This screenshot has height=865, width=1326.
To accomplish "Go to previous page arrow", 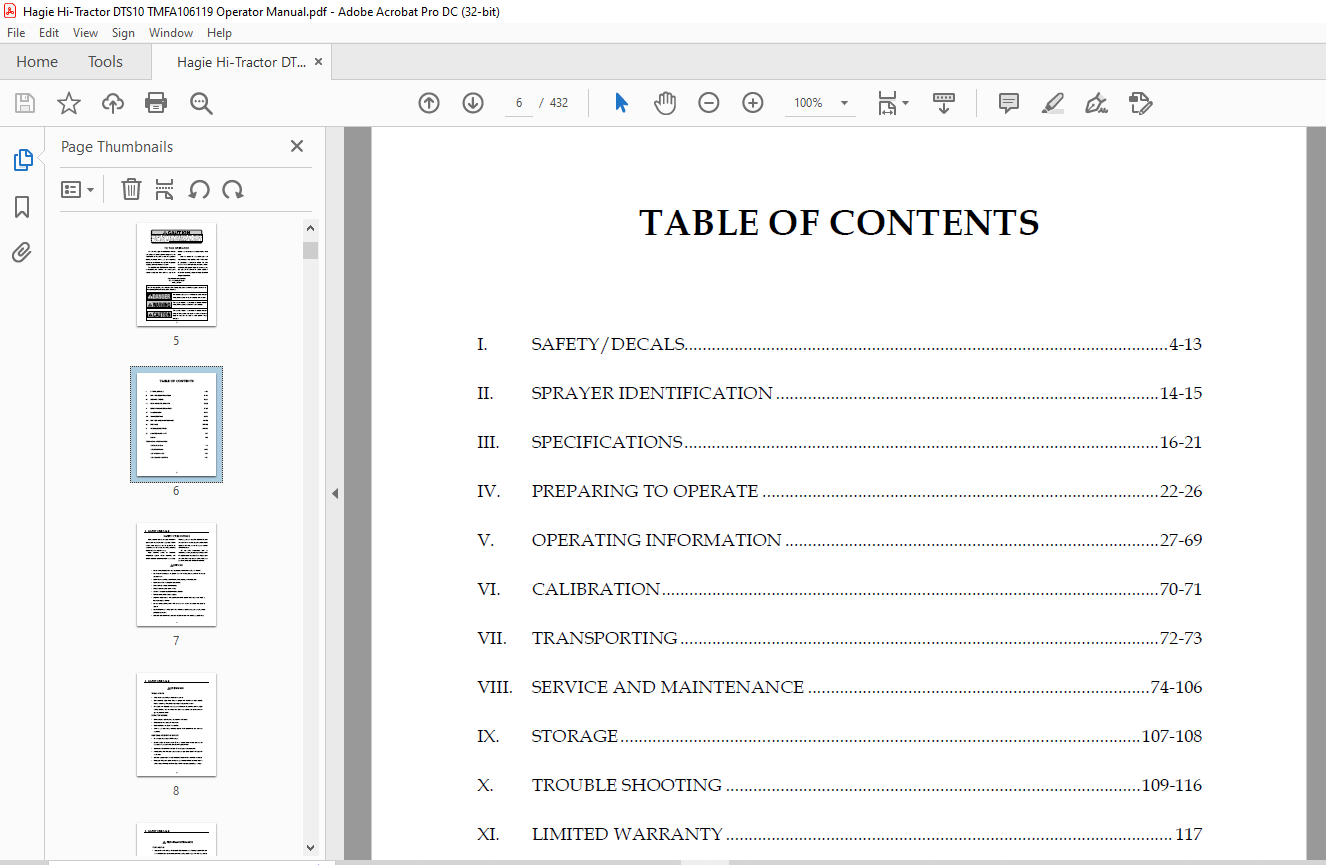I will pyautogui.click(x=429, y=103).
